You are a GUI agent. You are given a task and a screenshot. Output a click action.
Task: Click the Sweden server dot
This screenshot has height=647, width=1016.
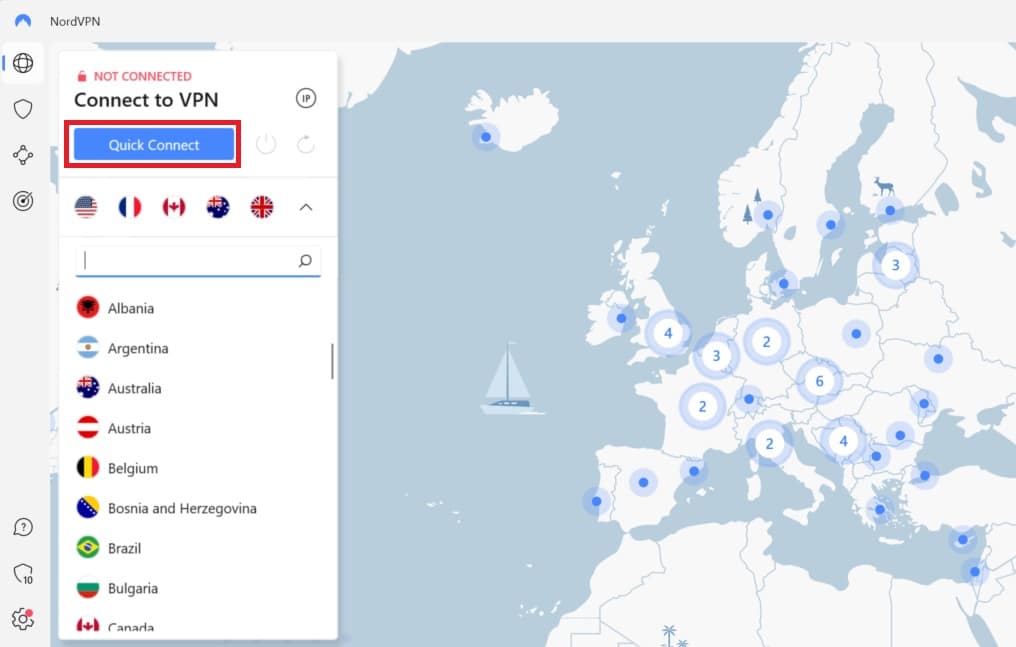(x=831, y=225)
